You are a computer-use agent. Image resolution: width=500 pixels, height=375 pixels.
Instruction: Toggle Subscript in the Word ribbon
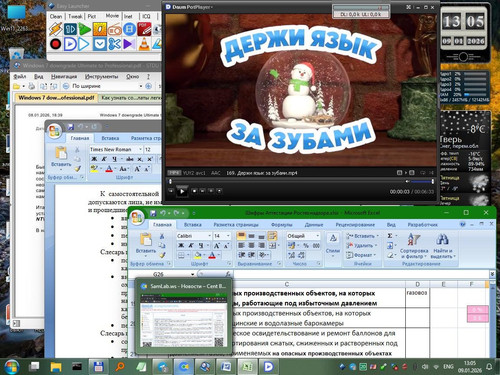tap(140, 159)
